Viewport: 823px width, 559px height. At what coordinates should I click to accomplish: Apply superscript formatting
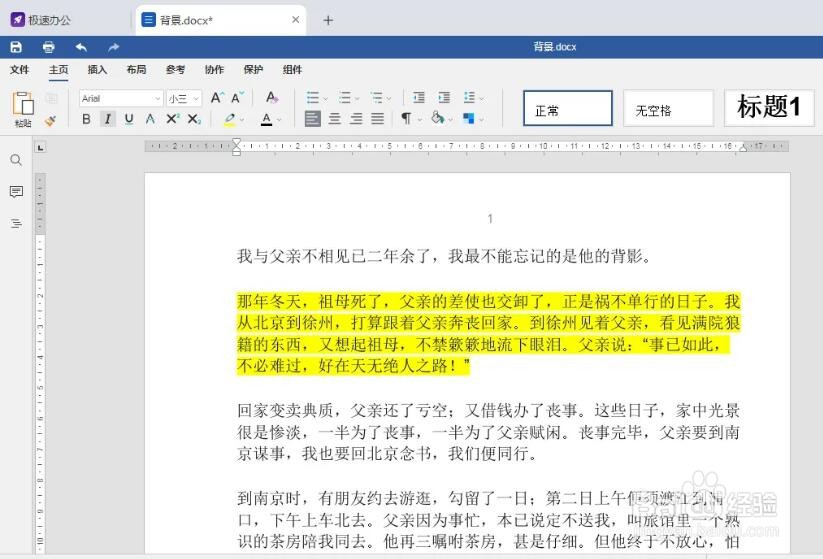click(x=172, y=119)
